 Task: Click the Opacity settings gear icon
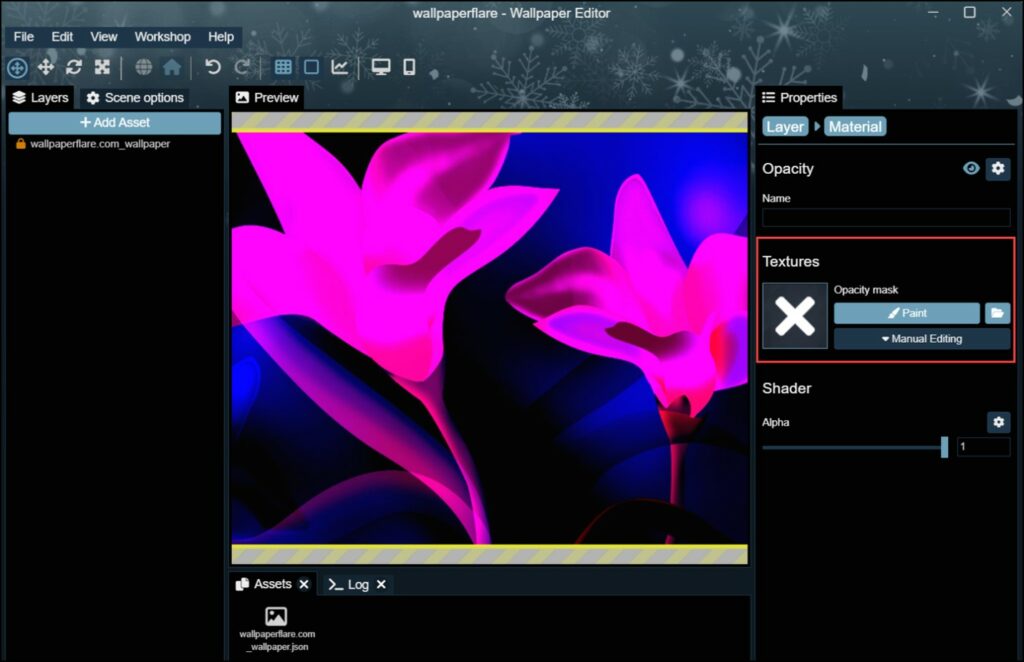[x=998, y=169]
